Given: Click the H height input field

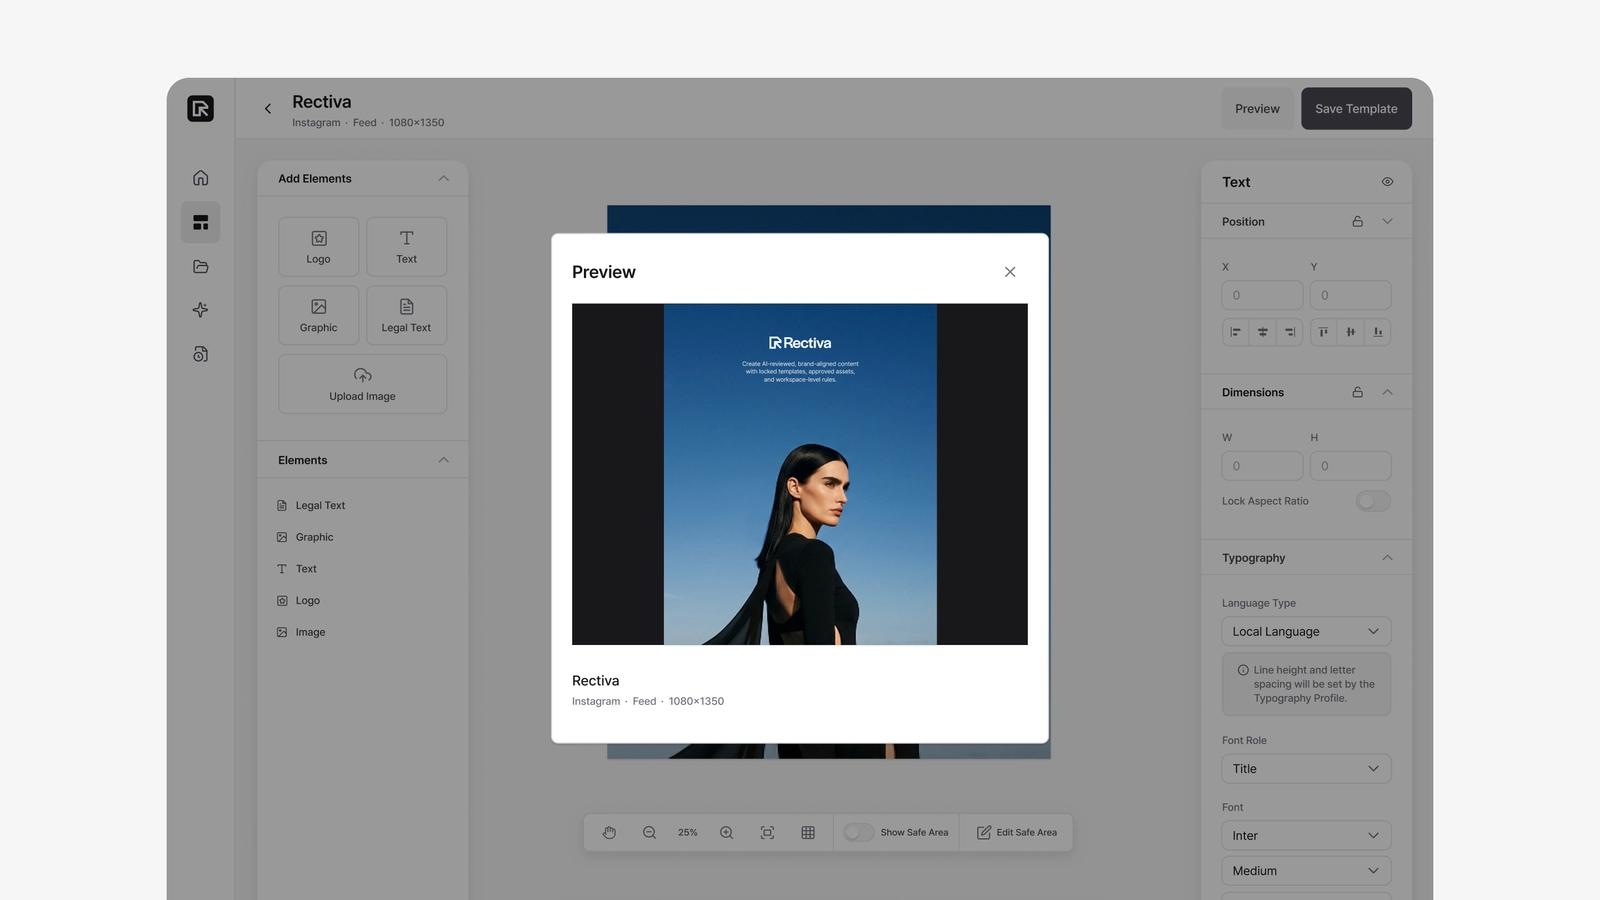Looking at the screenshot, I should [1350, 466].
